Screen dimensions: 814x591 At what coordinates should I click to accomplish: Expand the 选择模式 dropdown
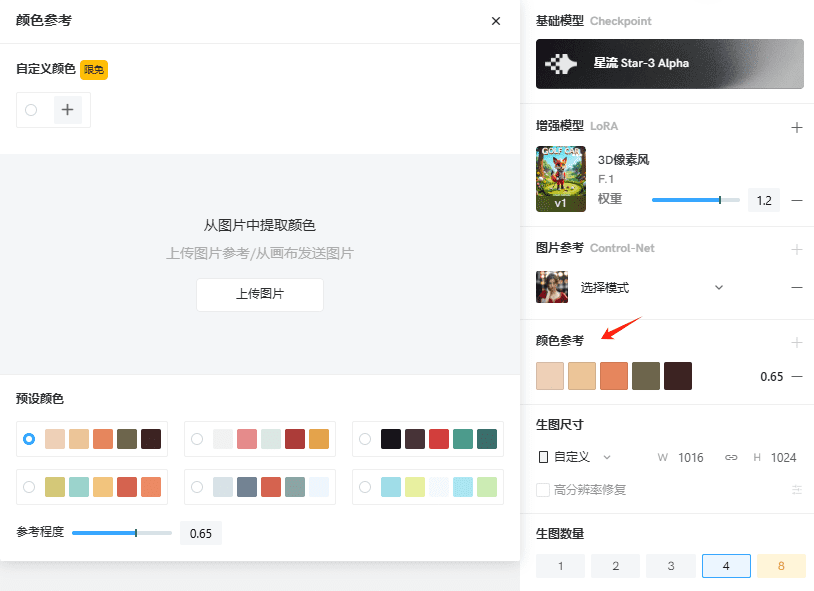[x=718, y=287]
